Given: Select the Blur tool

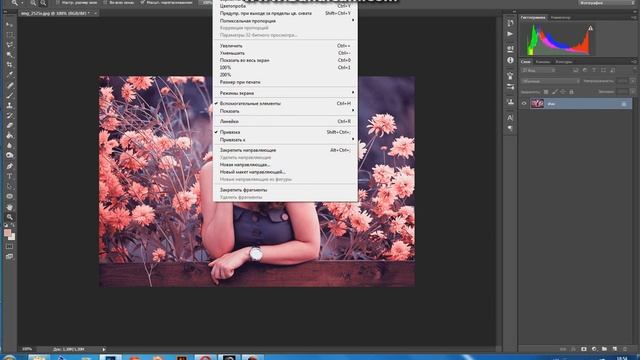Looking at the screenshot, I should coord(9,145).
